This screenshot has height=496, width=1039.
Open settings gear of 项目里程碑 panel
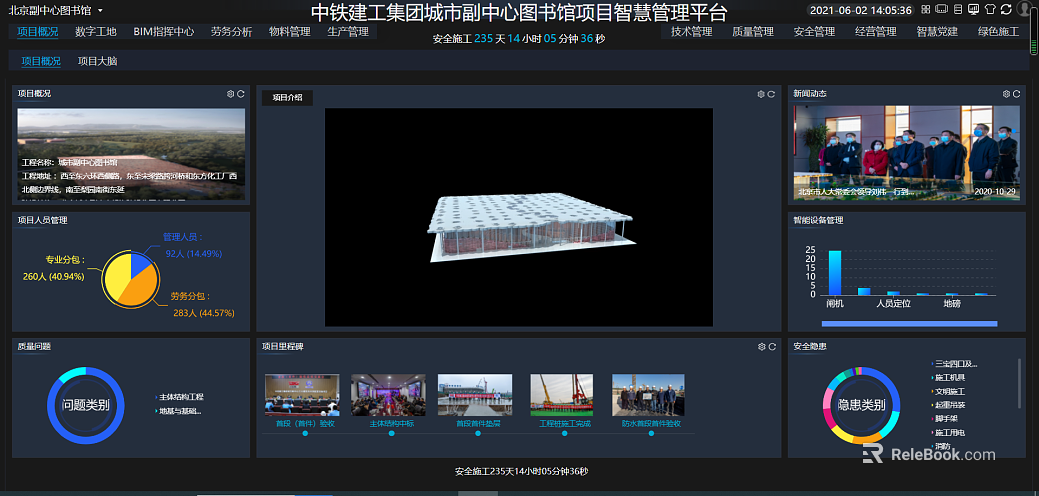(762, 347)
